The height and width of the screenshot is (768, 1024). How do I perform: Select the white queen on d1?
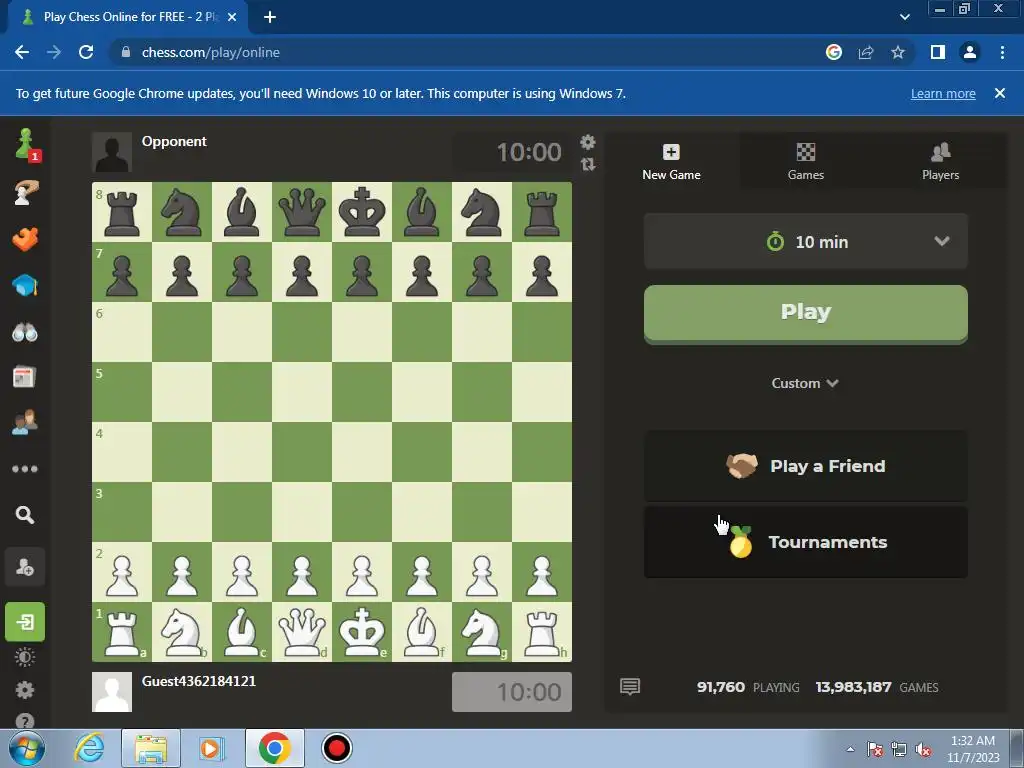click(x=302, y=632)
